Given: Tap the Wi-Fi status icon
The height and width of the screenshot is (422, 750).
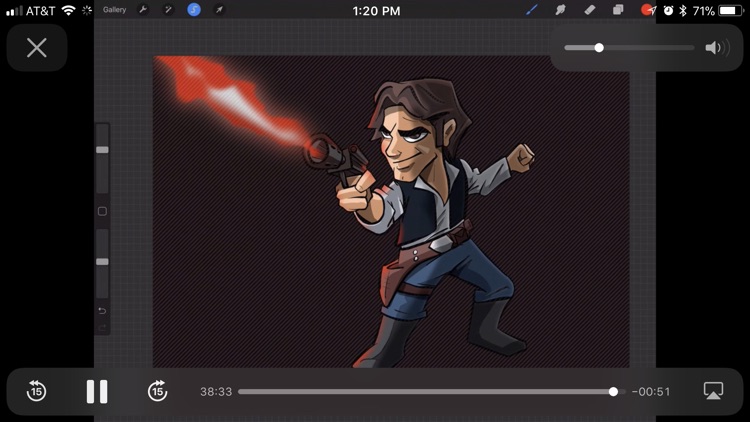Looking at the screenshot, I should pyautogui.click(x=69, y=11).
